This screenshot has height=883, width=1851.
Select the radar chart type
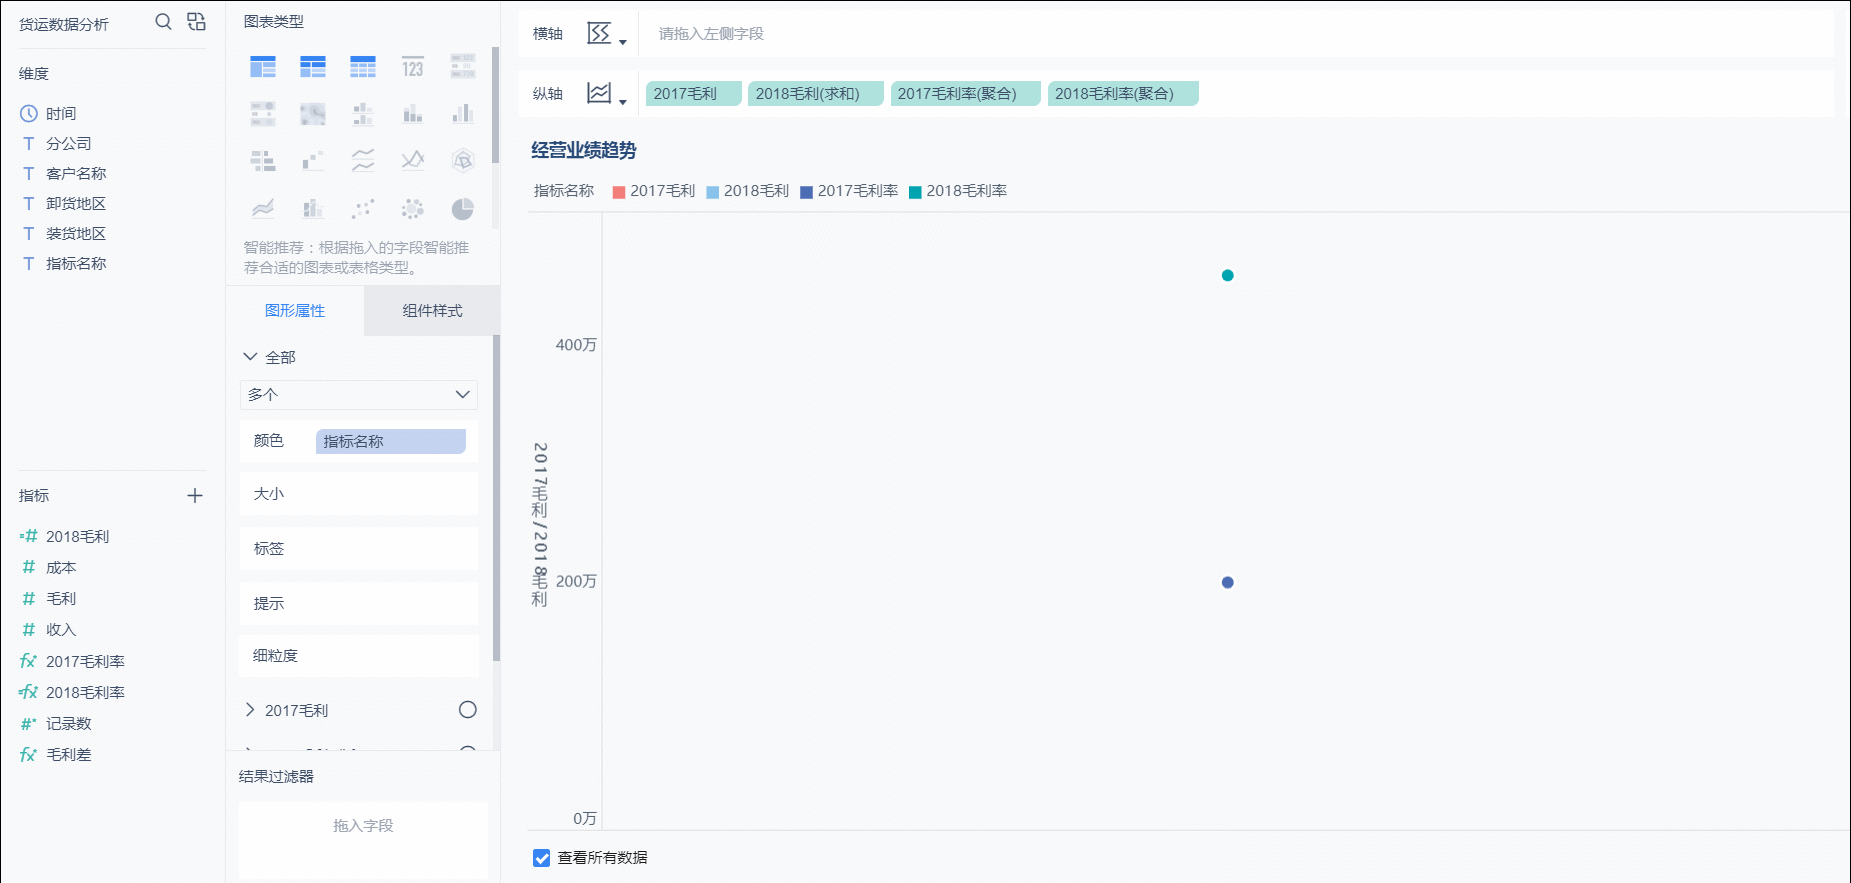tap(463, 161)
